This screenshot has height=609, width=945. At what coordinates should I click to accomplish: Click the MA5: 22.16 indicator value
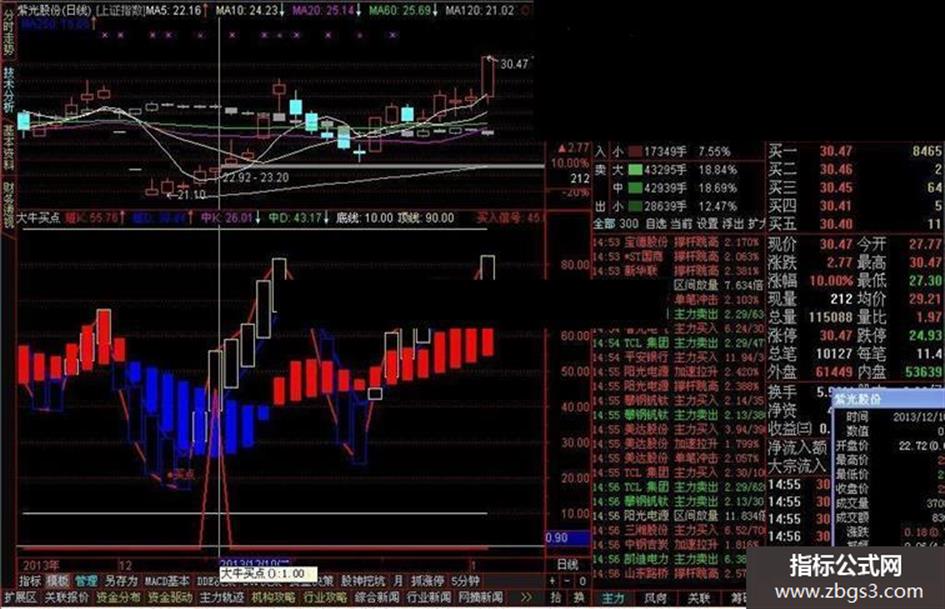tap(176, 10)
